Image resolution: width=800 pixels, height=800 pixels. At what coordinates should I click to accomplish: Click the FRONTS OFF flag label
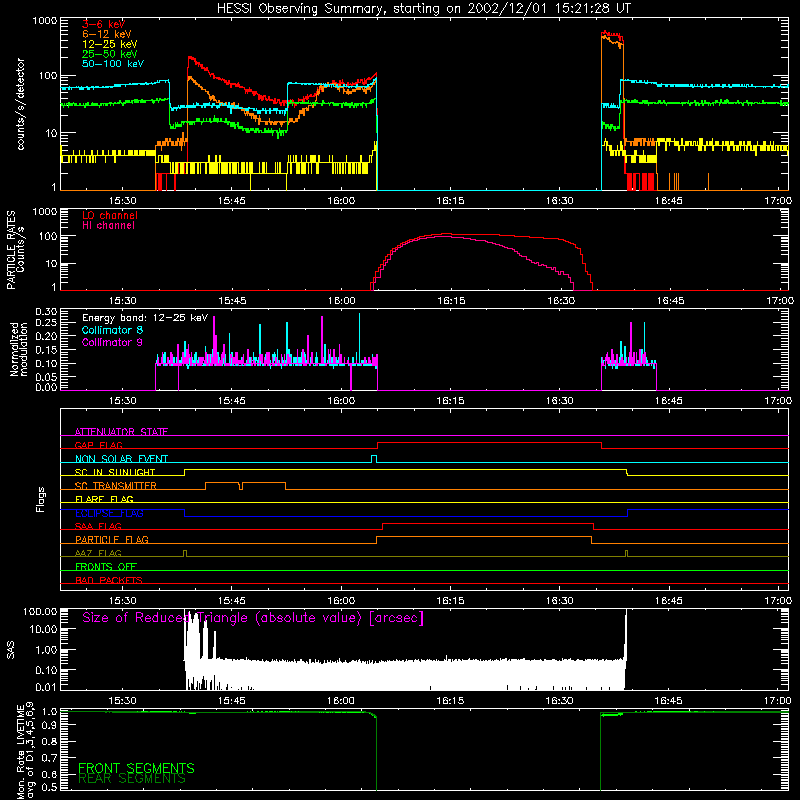click(106, 567)
